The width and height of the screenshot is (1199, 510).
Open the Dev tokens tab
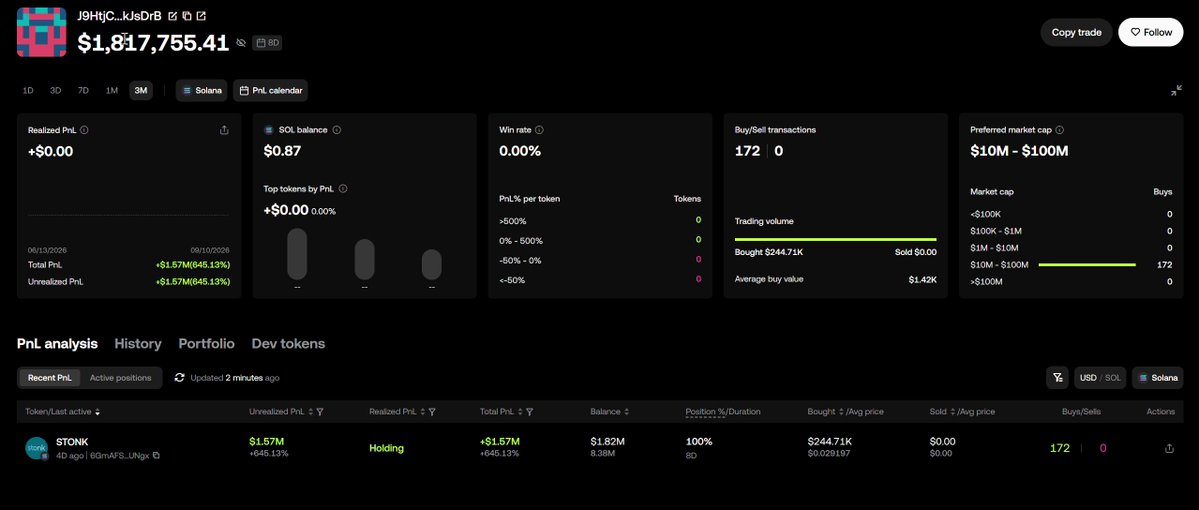[x=288, y=344]
